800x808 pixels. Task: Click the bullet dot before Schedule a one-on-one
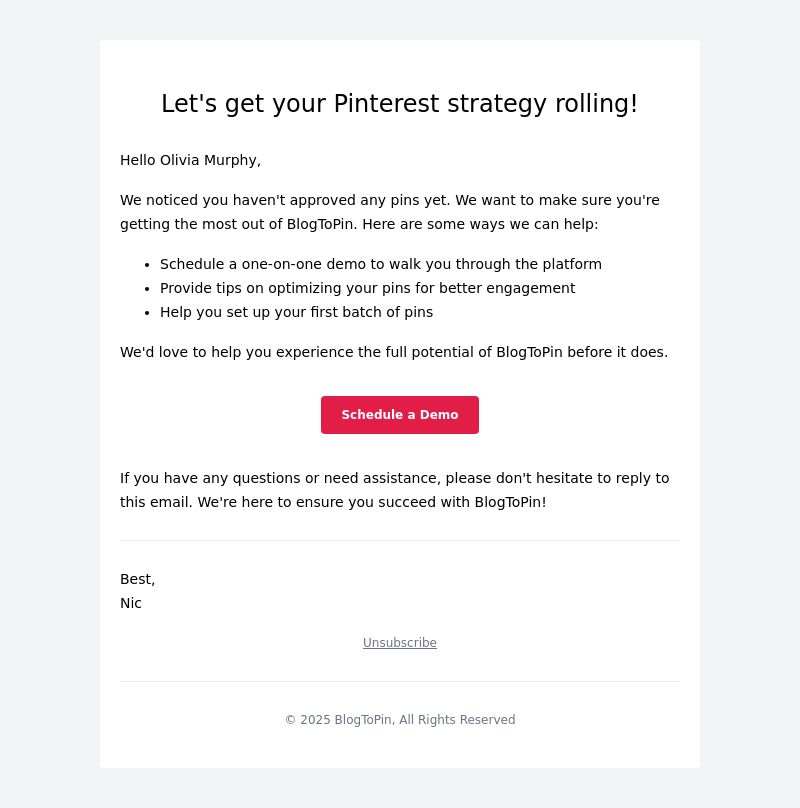coord(147,265)
